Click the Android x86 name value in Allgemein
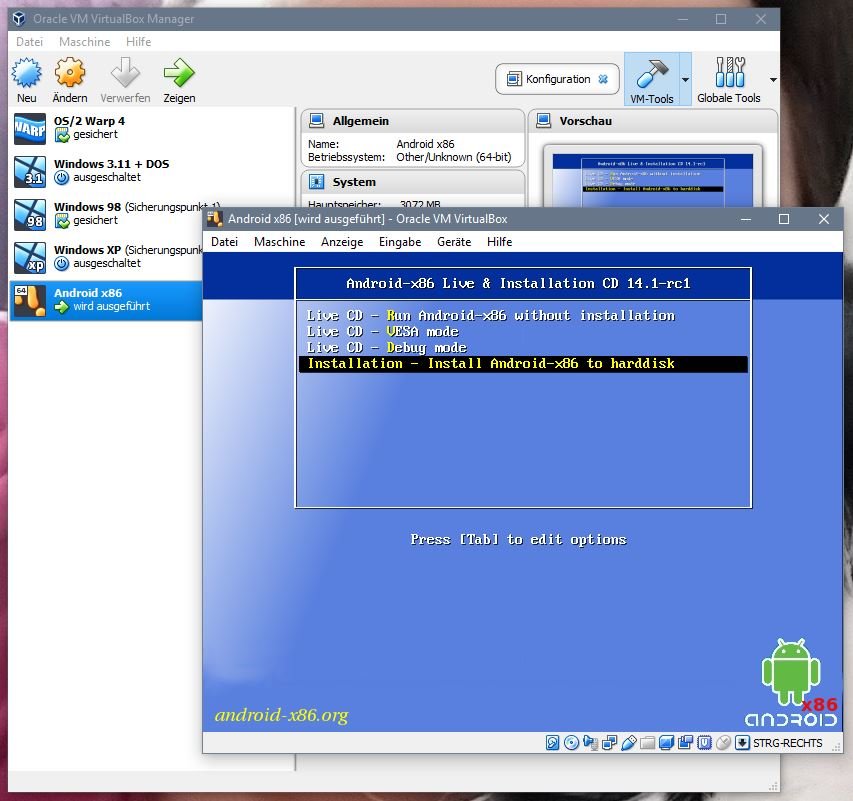Screen dimensions: 853x801 (x=425, y=144)
